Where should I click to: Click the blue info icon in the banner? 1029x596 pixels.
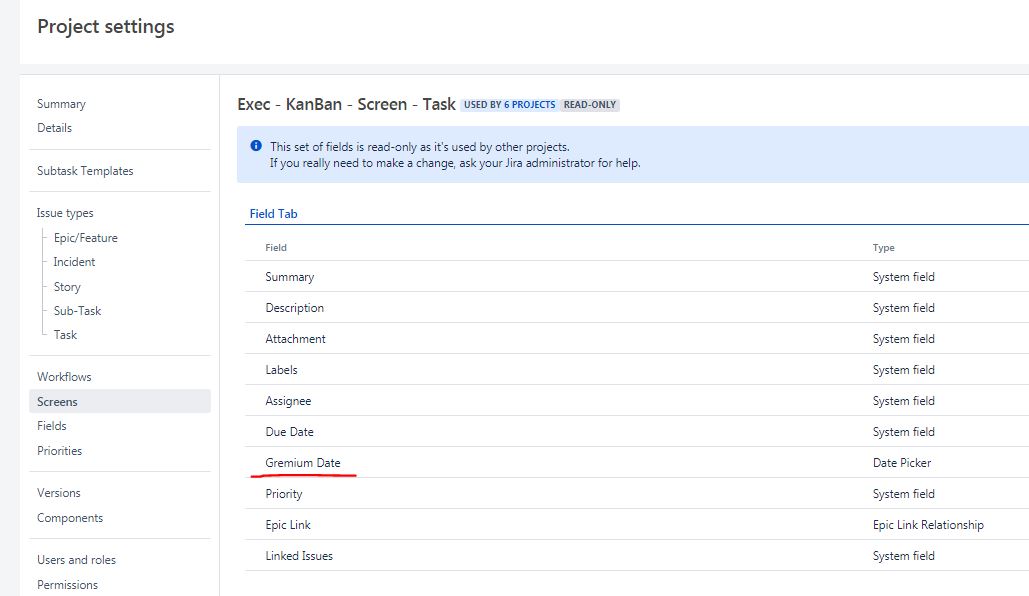(x=256, y=146)
